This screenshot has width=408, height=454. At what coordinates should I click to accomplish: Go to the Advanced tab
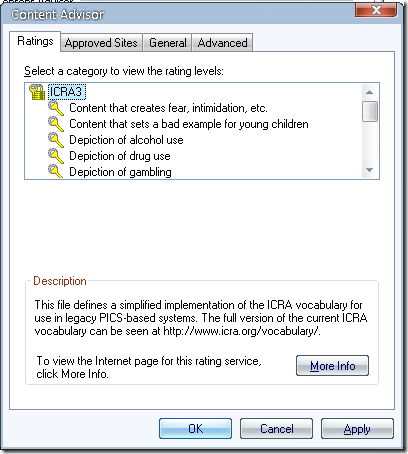(x=223, y=43)
